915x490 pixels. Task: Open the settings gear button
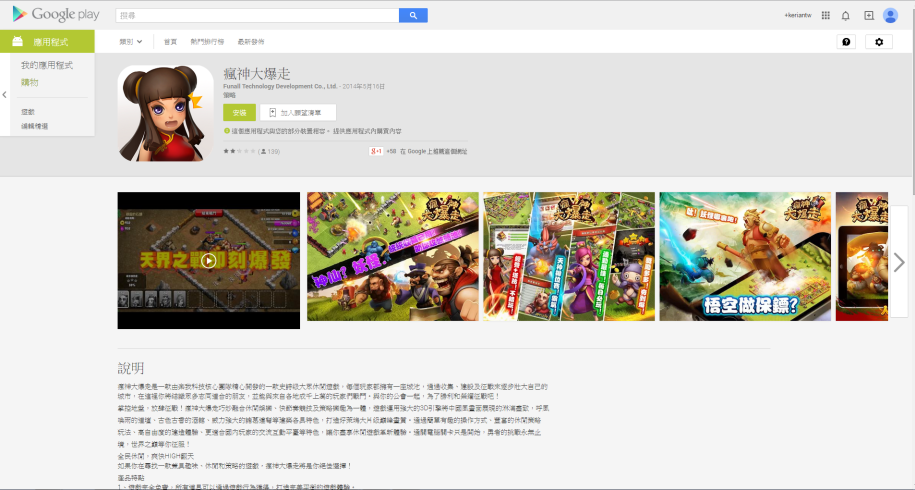879,42
